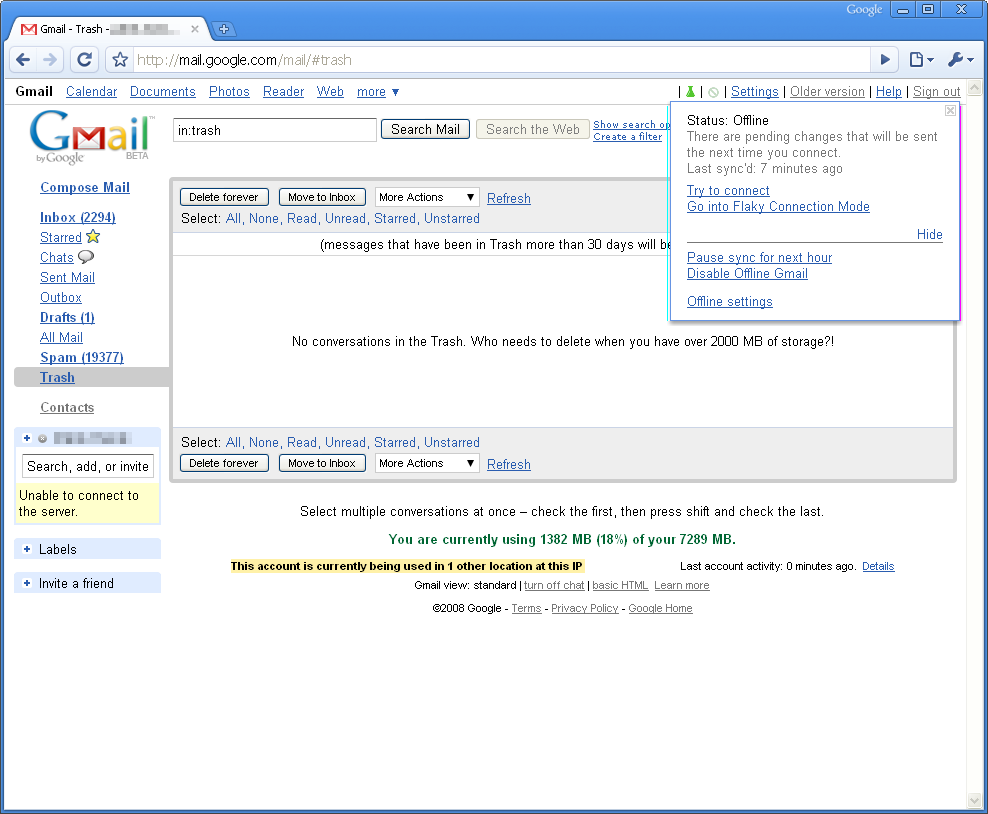
Task: Open the Documents link
Action: click(x=163, y=92)
